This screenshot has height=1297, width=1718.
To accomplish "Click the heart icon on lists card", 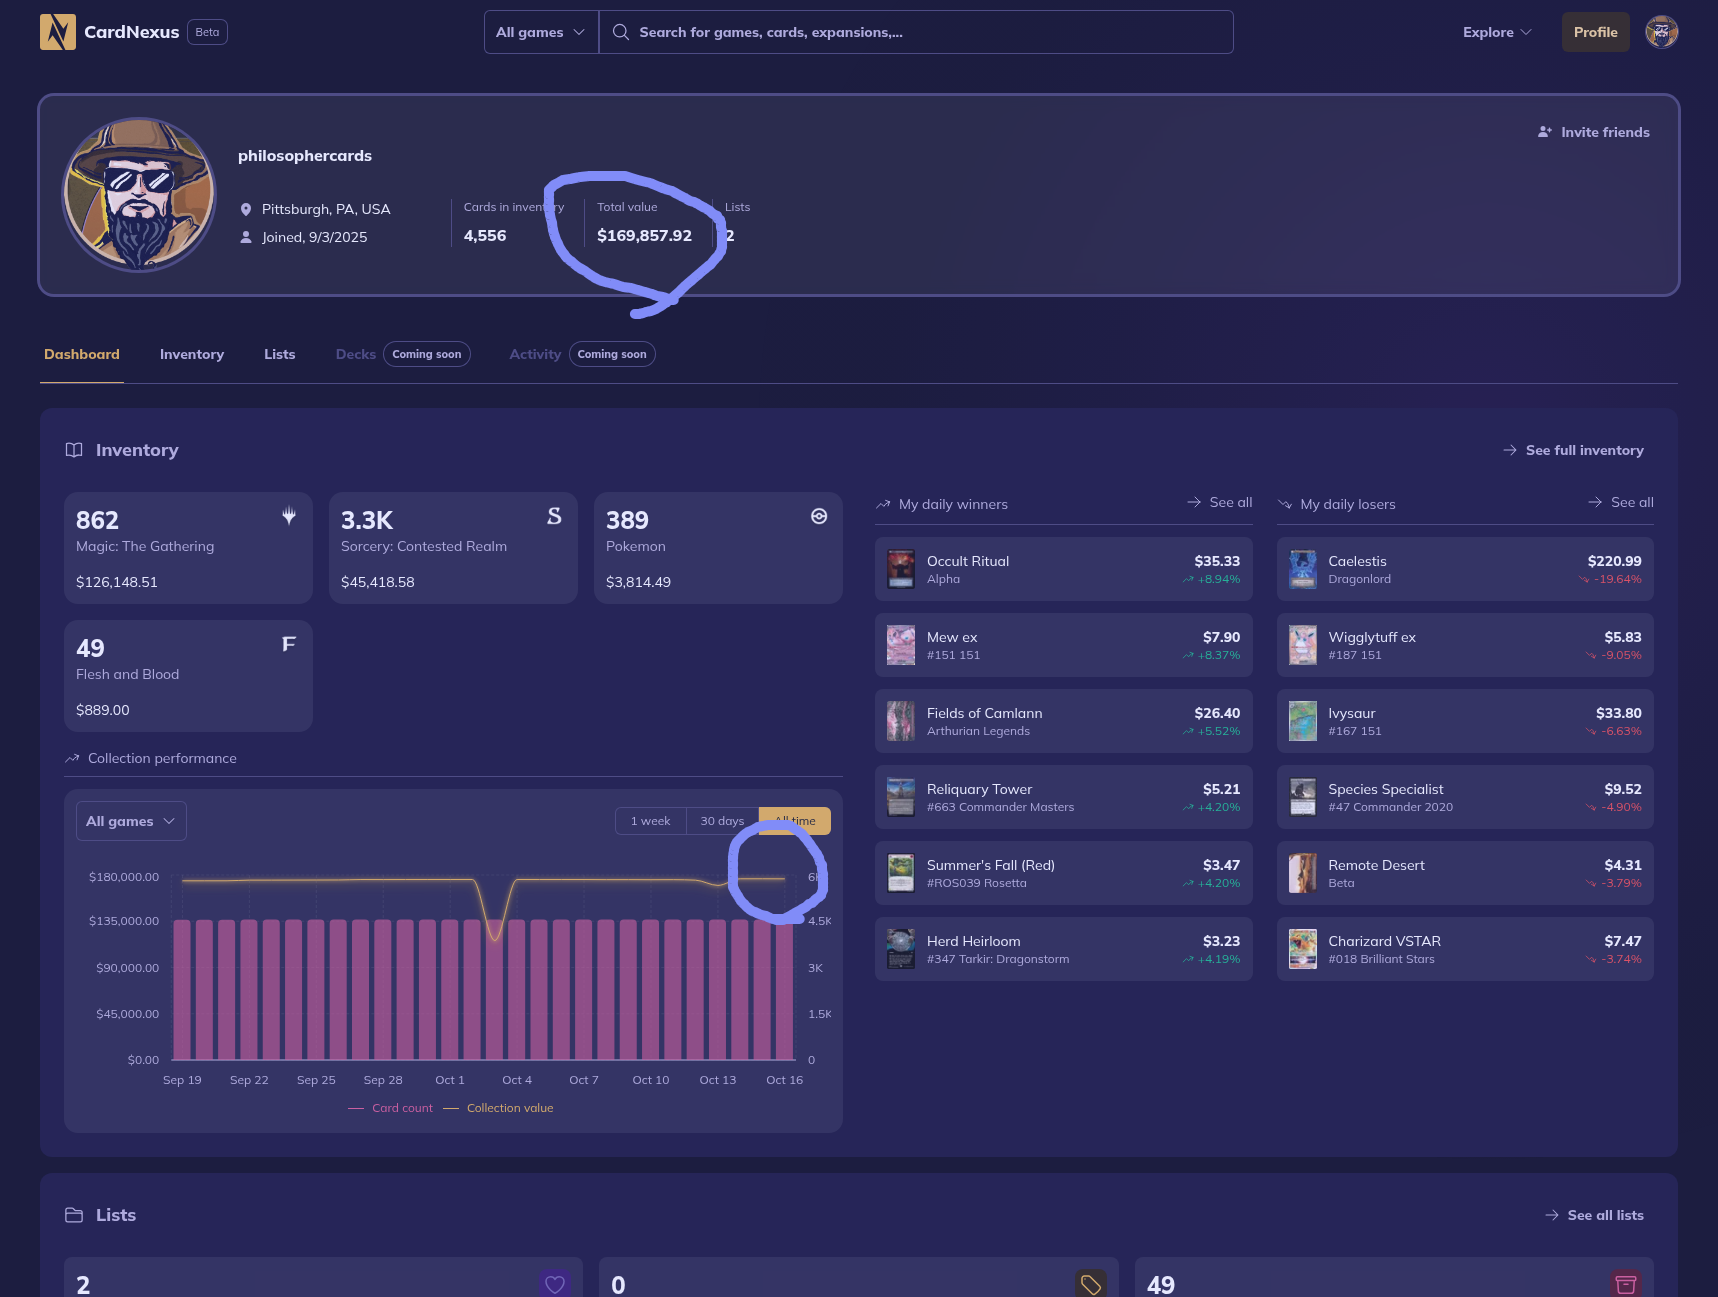I will coord(555,1284).
